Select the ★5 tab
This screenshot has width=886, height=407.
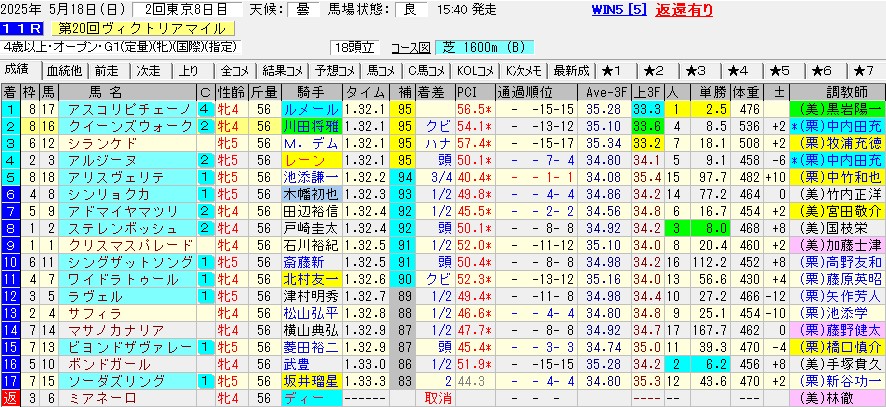point(778,70)
